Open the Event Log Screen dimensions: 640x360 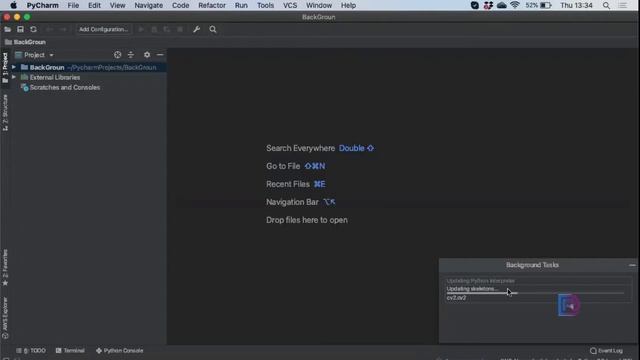[606, 351]
